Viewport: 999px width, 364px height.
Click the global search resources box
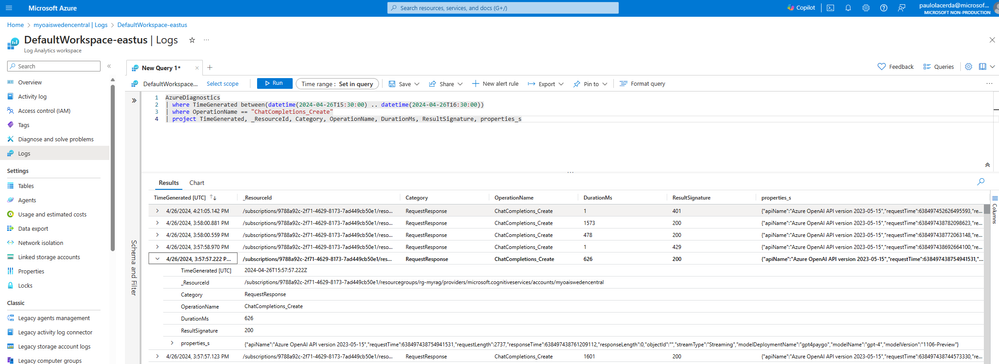coord(503,8)
